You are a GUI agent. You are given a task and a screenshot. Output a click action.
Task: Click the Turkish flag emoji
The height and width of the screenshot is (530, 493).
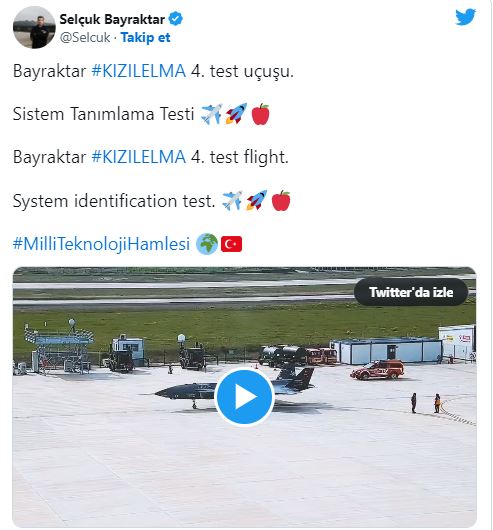pyautogui.click(x=231, y=244)
